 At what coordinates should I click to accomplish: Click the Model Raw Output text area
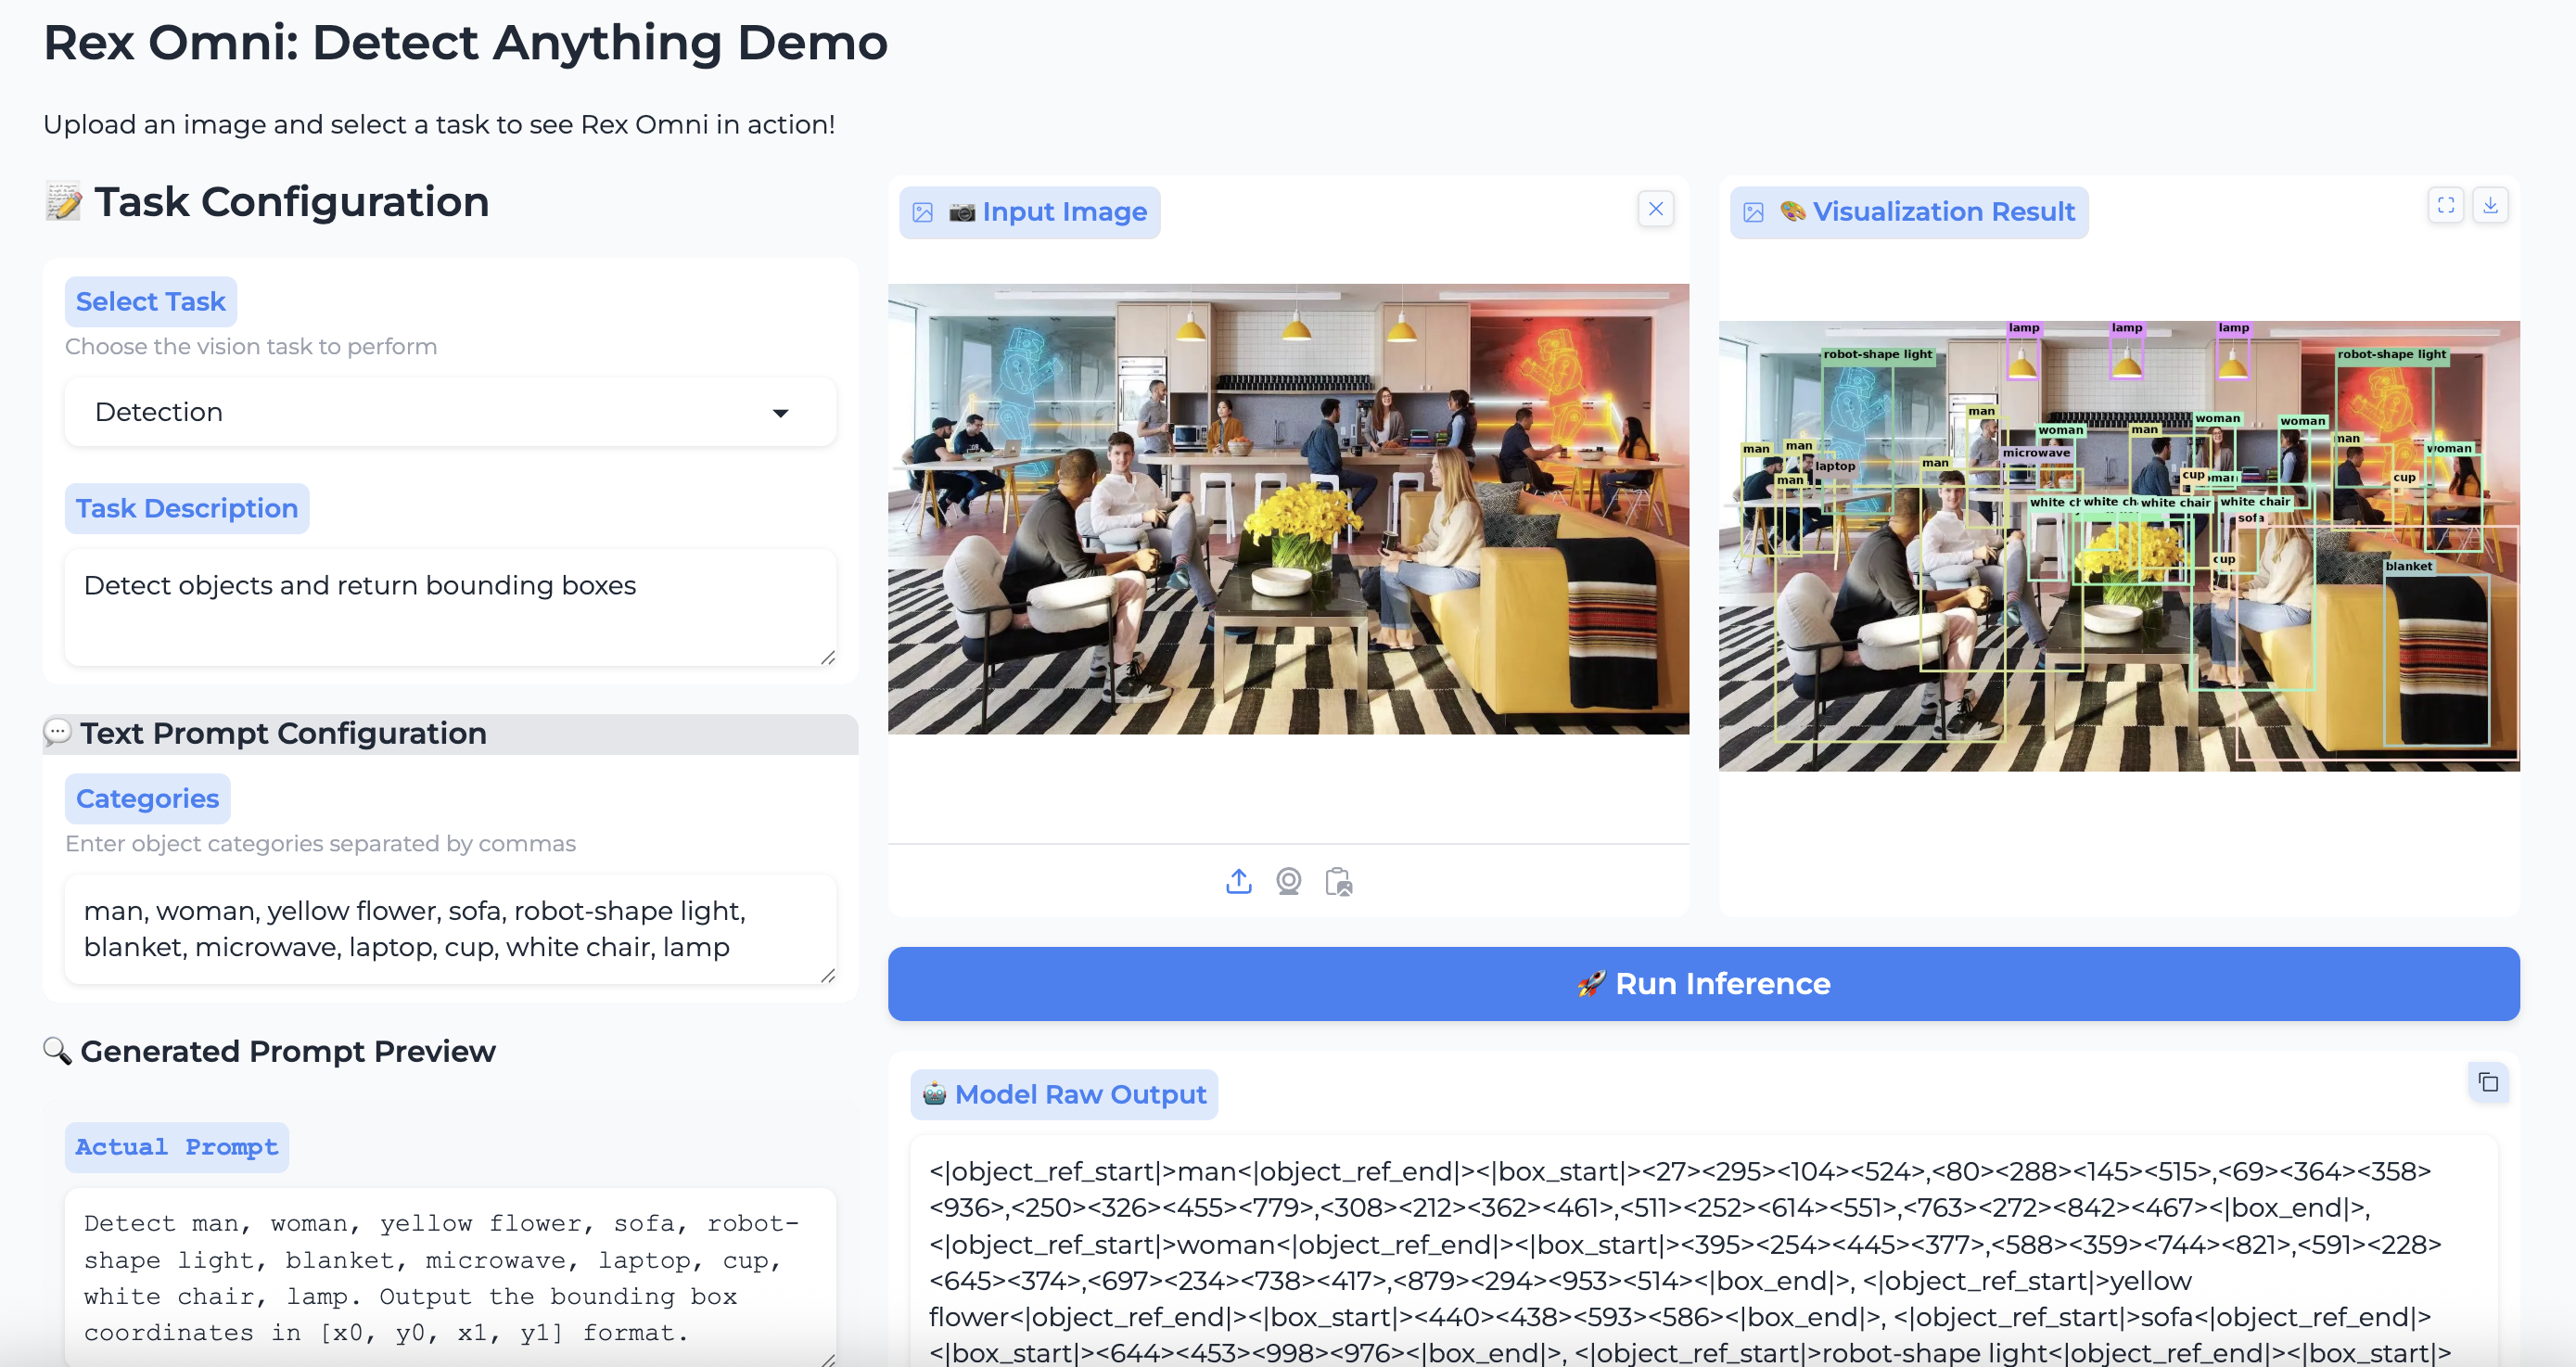tap(1703, 1260)
